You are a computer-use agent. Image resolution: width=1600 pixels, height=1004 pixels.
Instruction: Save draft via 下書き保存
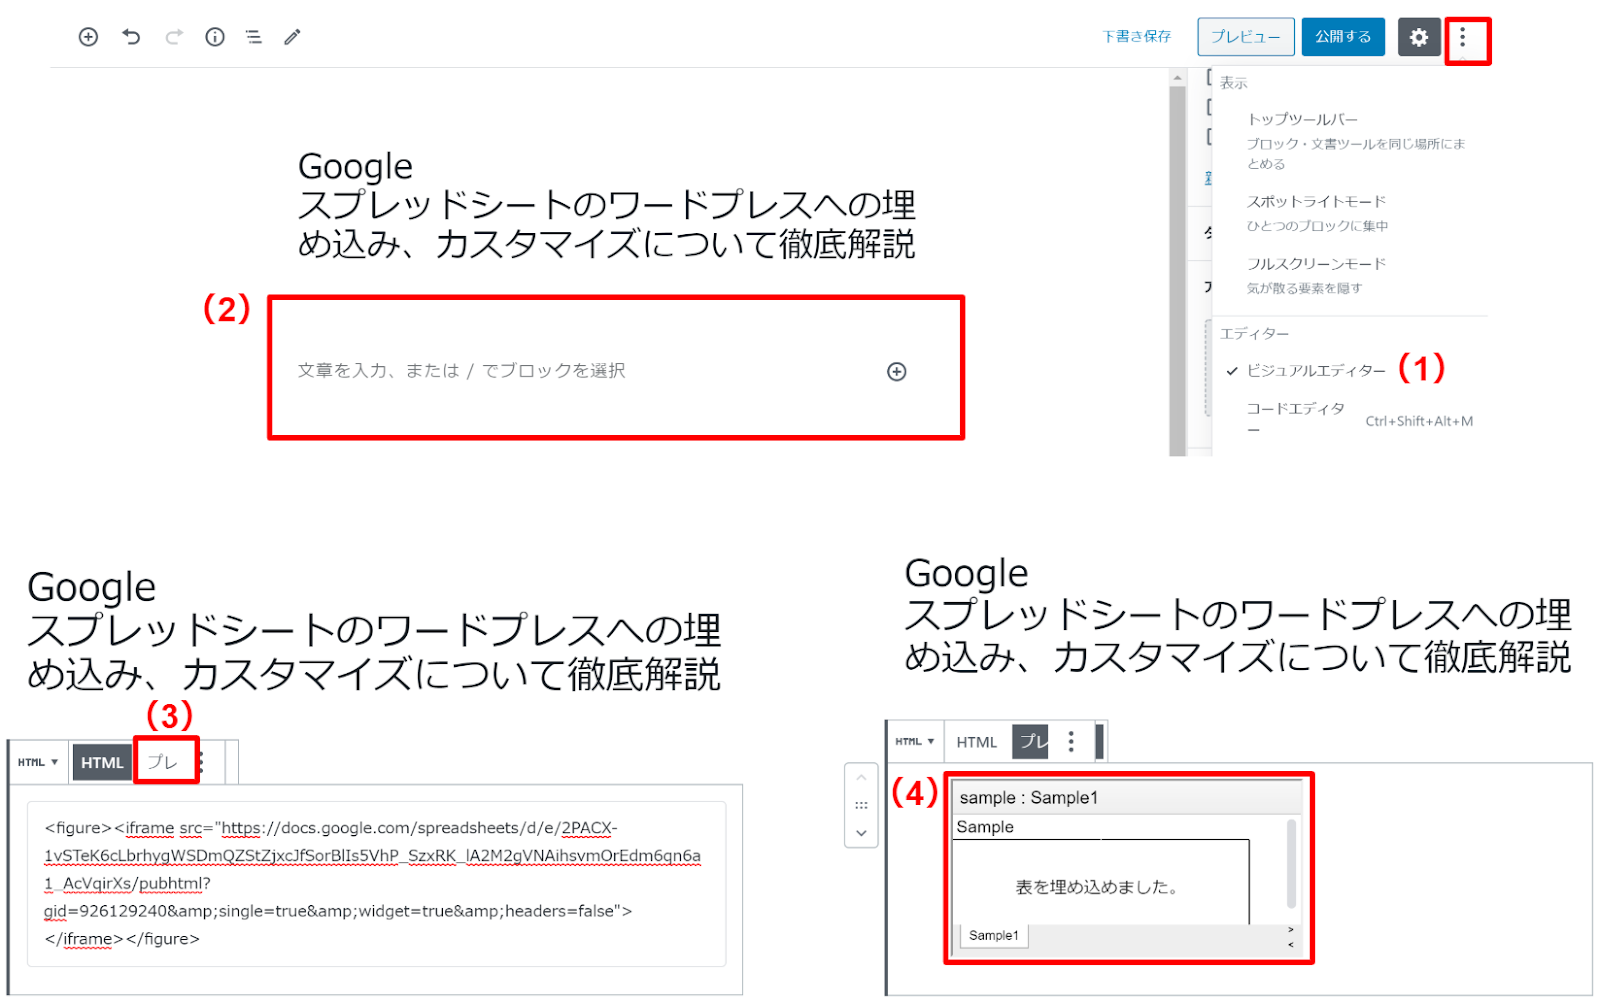tap(1137, 37)
